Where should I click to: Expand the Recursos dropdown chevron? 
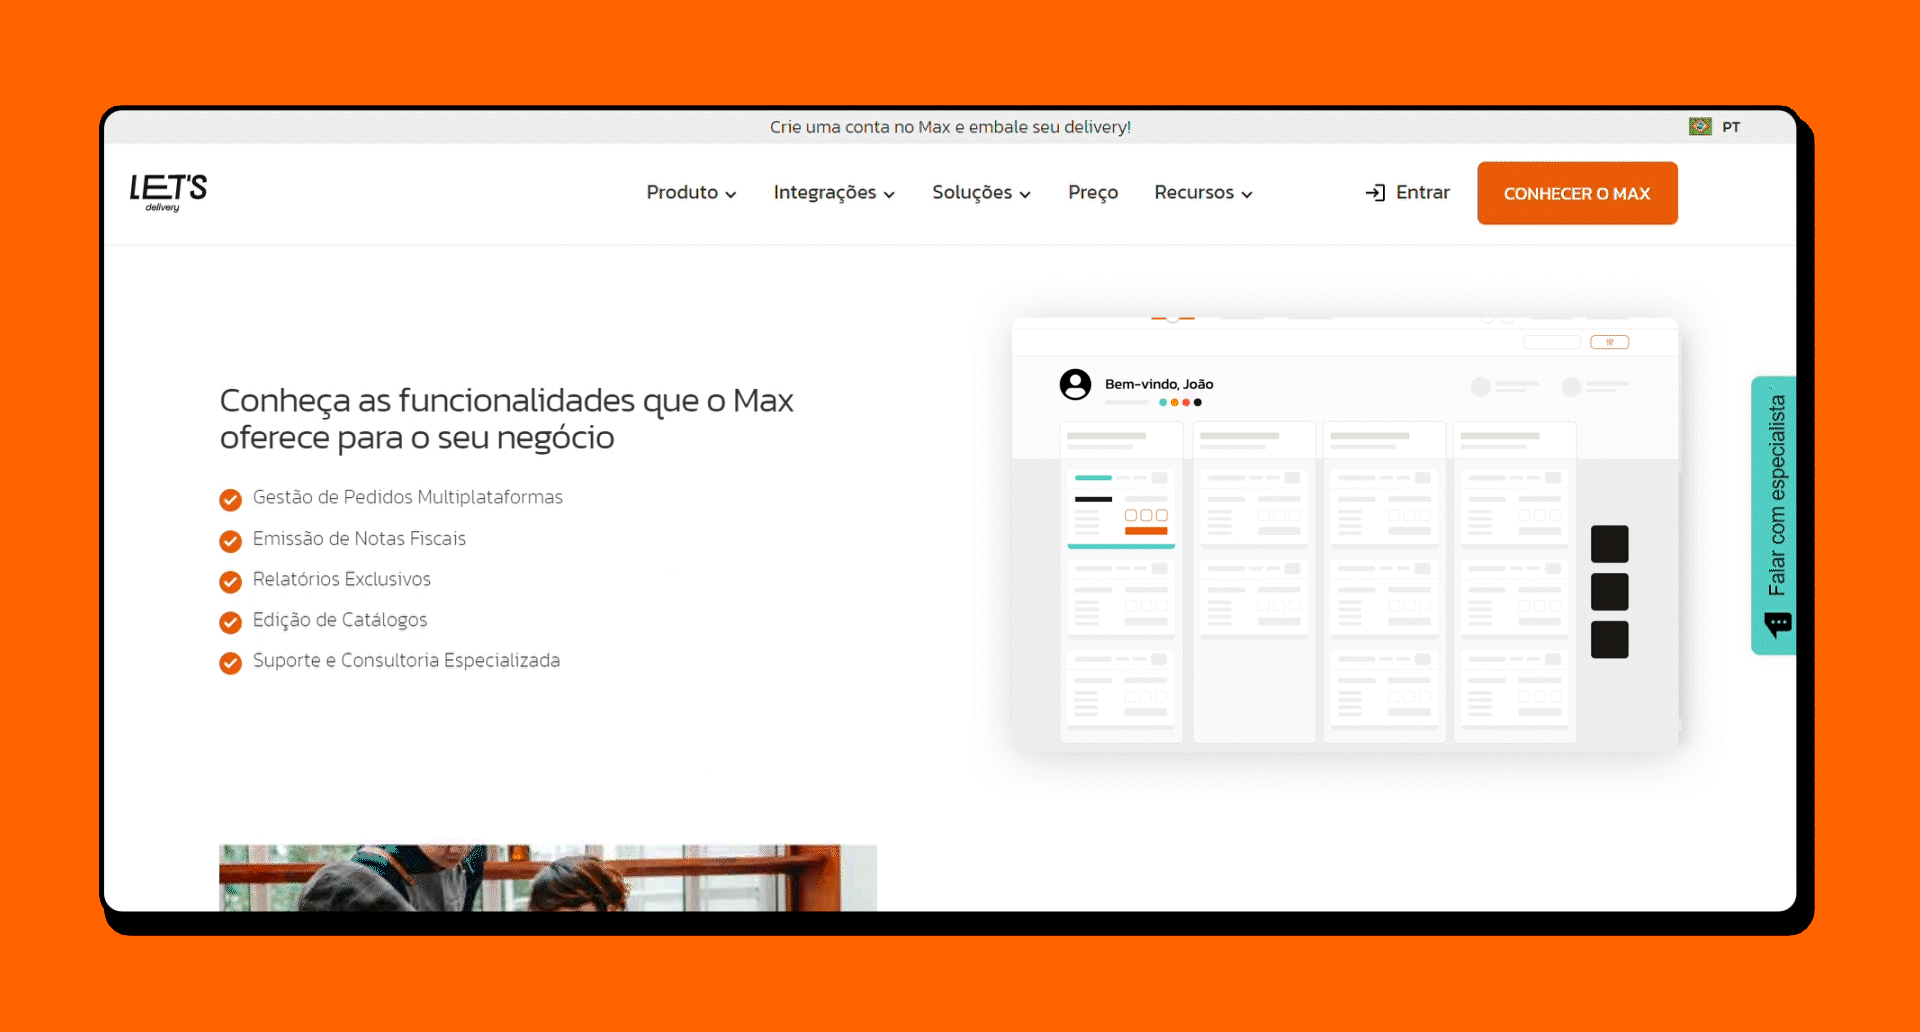point(1247,195)
